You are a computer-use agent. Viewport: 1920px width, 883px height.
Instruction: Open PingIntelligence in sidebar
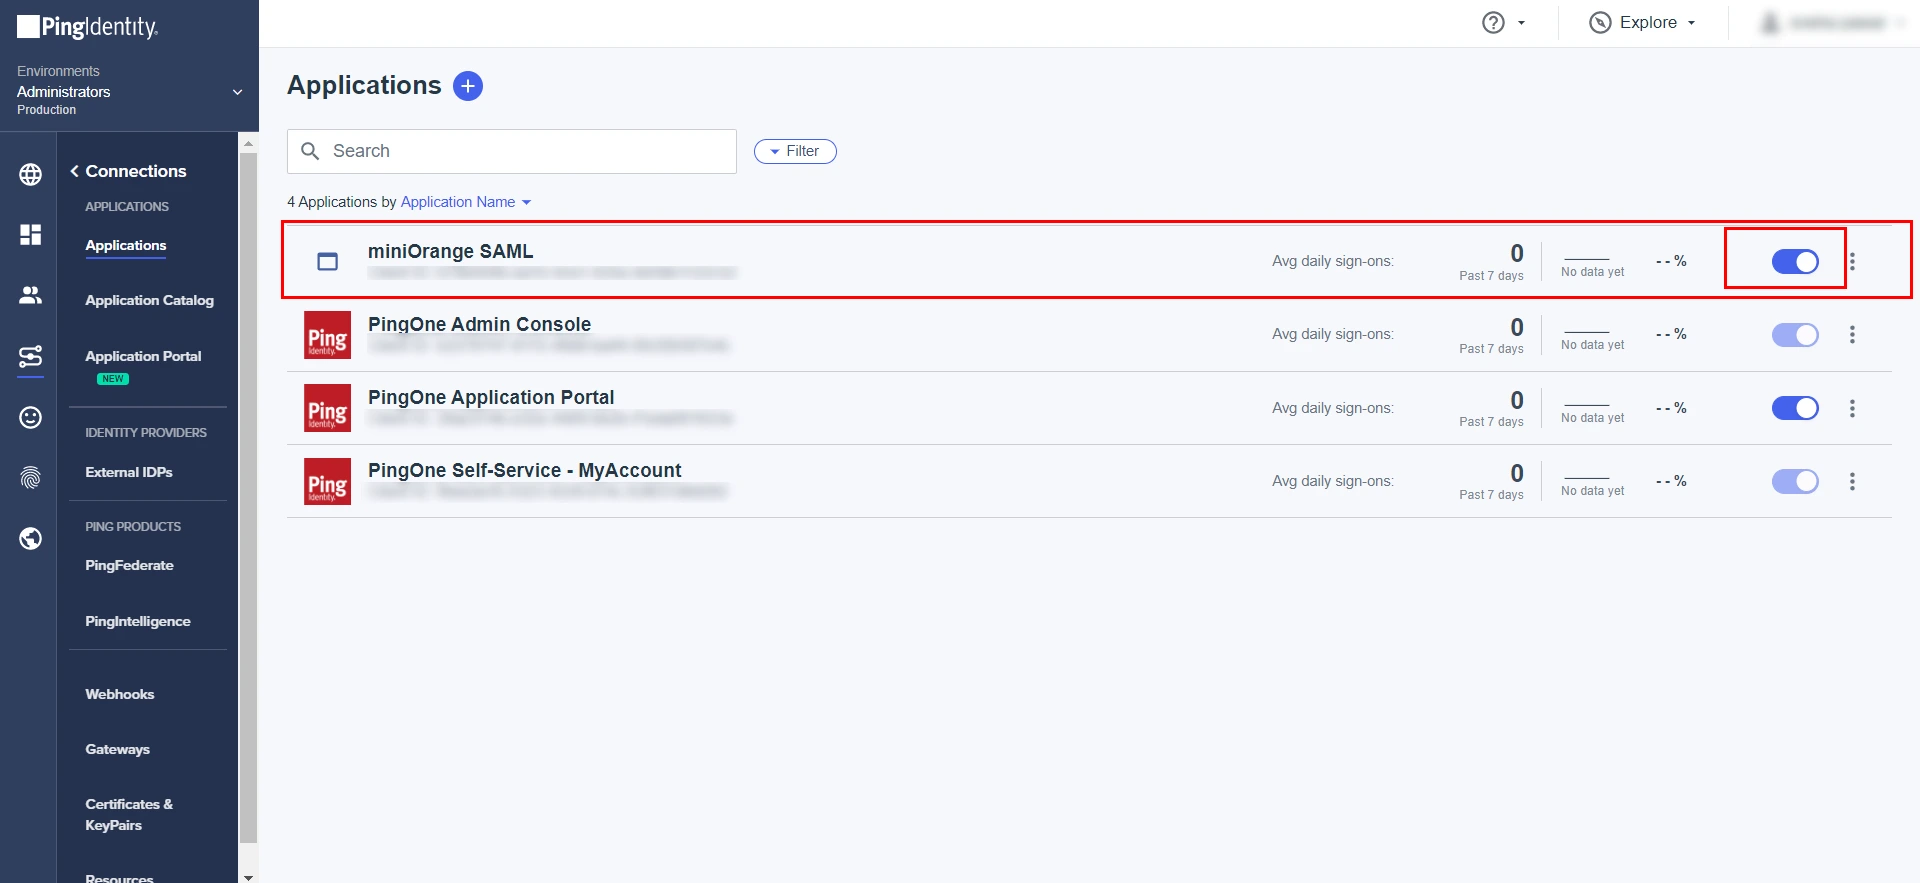point(138,621)
